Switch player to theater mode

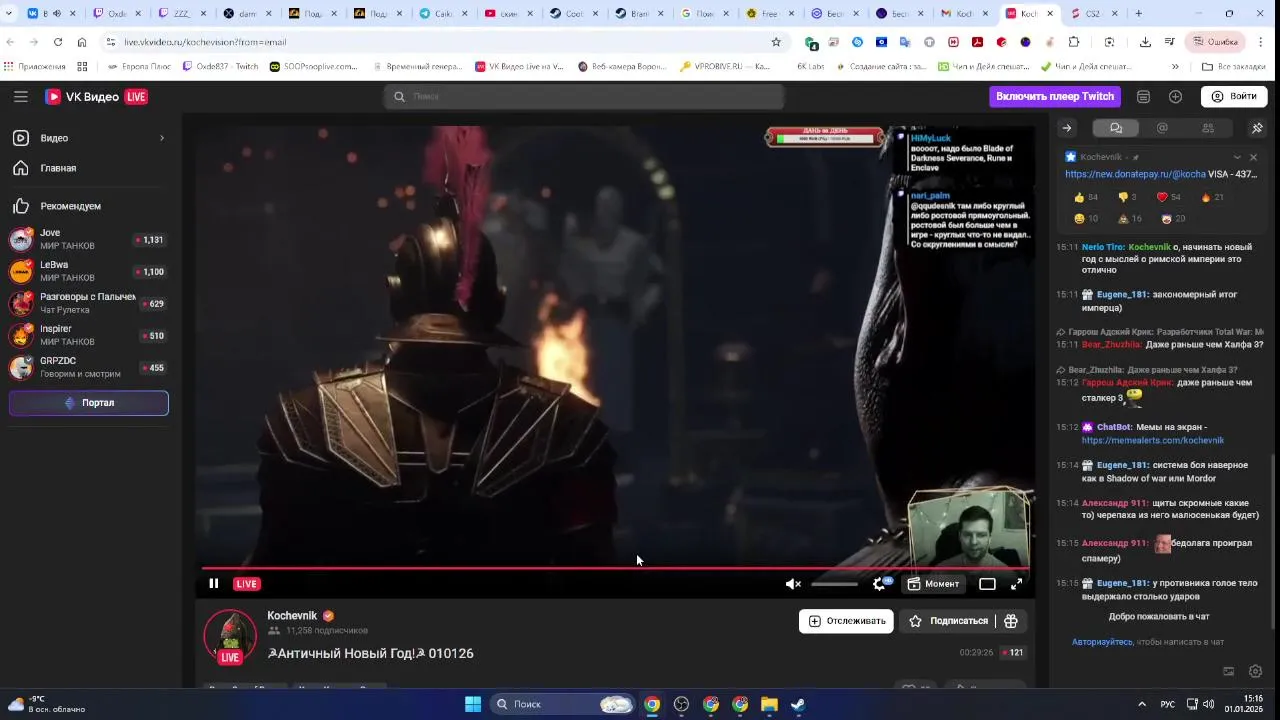(987, 584)
